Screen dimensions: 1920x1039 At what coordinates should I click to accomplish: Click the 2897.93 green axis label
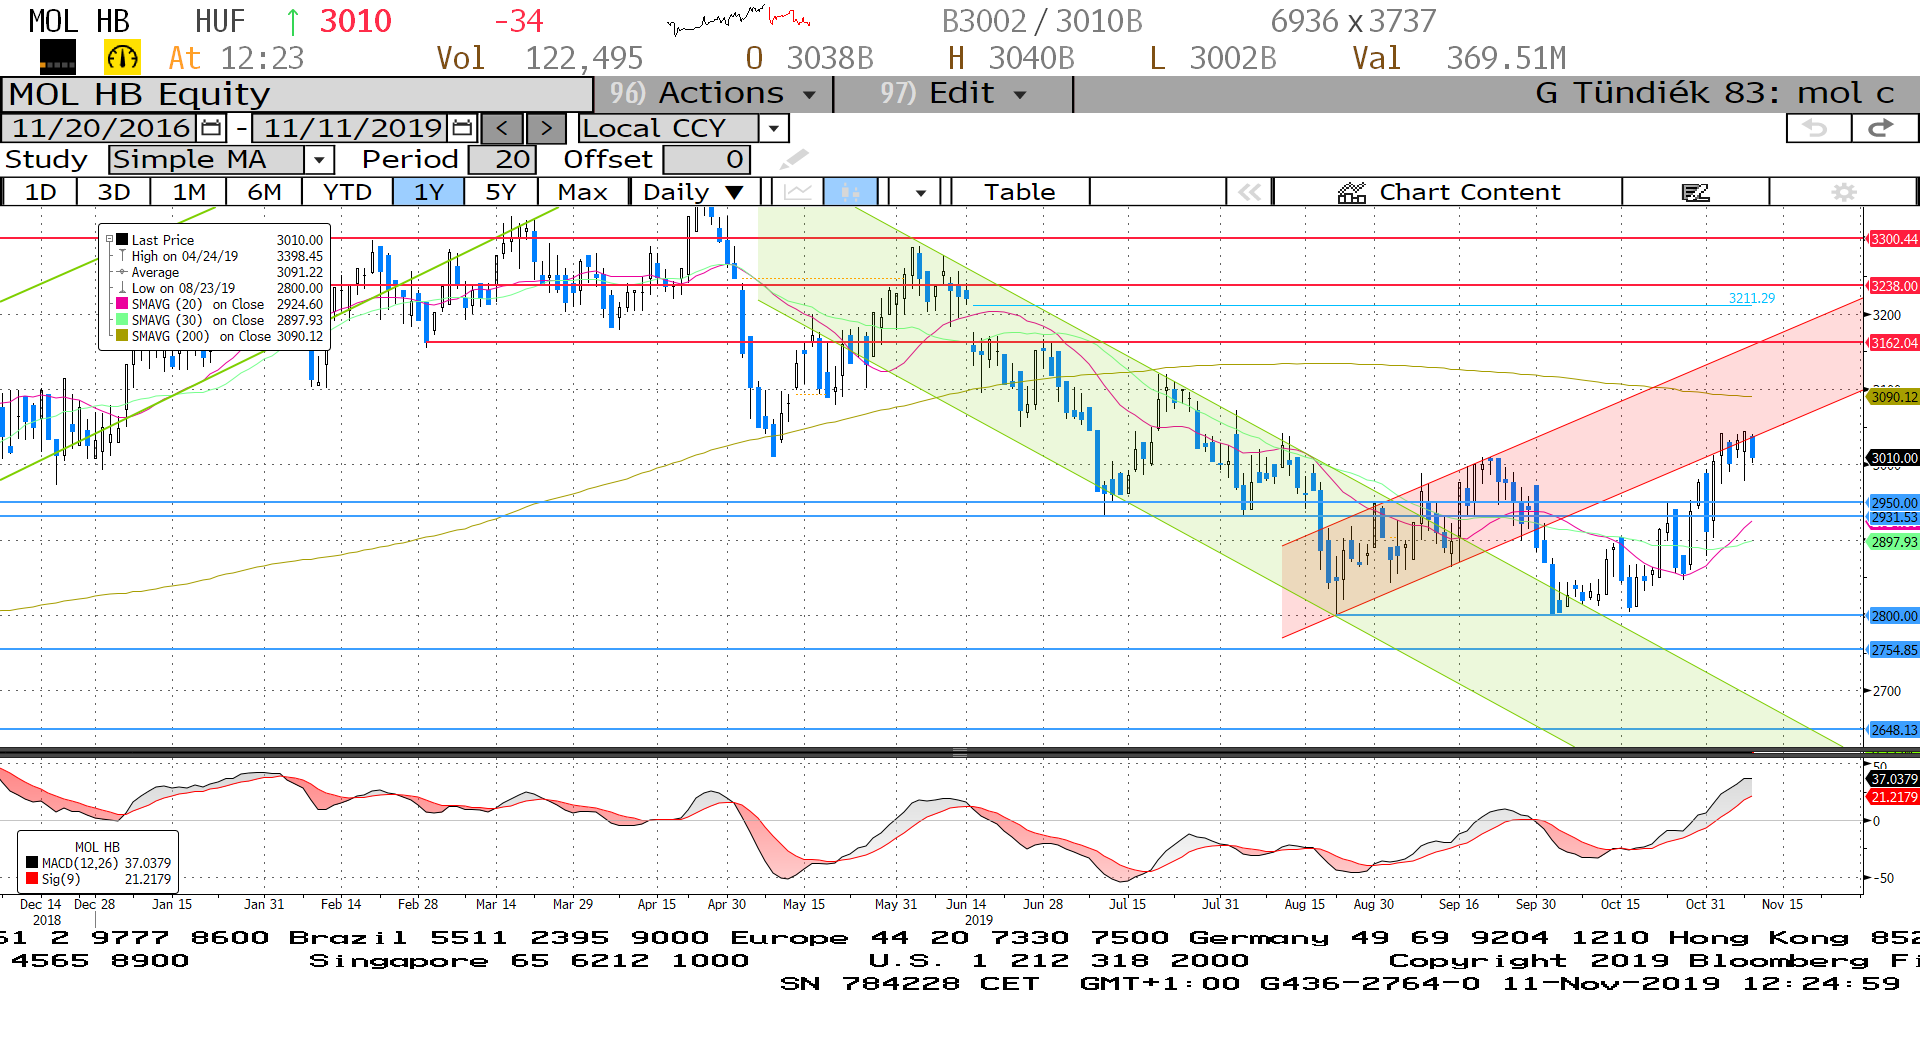(x=1893, y=542)
